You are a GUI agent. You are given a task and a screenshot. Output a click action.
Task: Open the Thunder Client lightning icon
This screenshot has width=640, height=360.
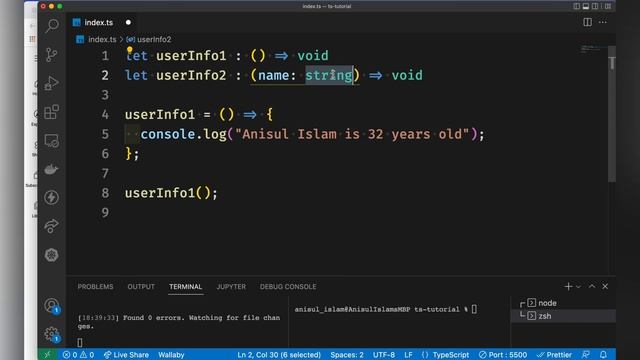pyautogui.click(x=52, y=197)
